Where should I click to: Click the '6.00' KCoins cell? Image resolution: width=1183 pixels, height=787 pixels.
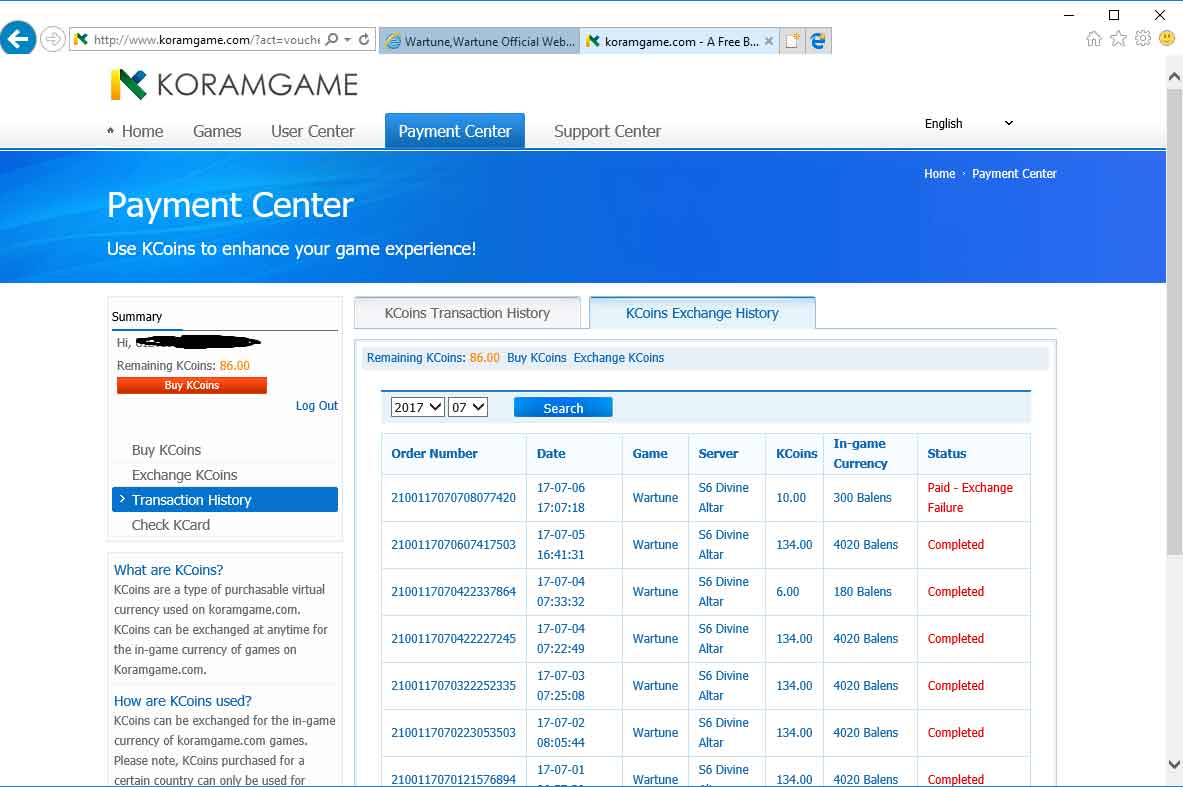[788, 592]
